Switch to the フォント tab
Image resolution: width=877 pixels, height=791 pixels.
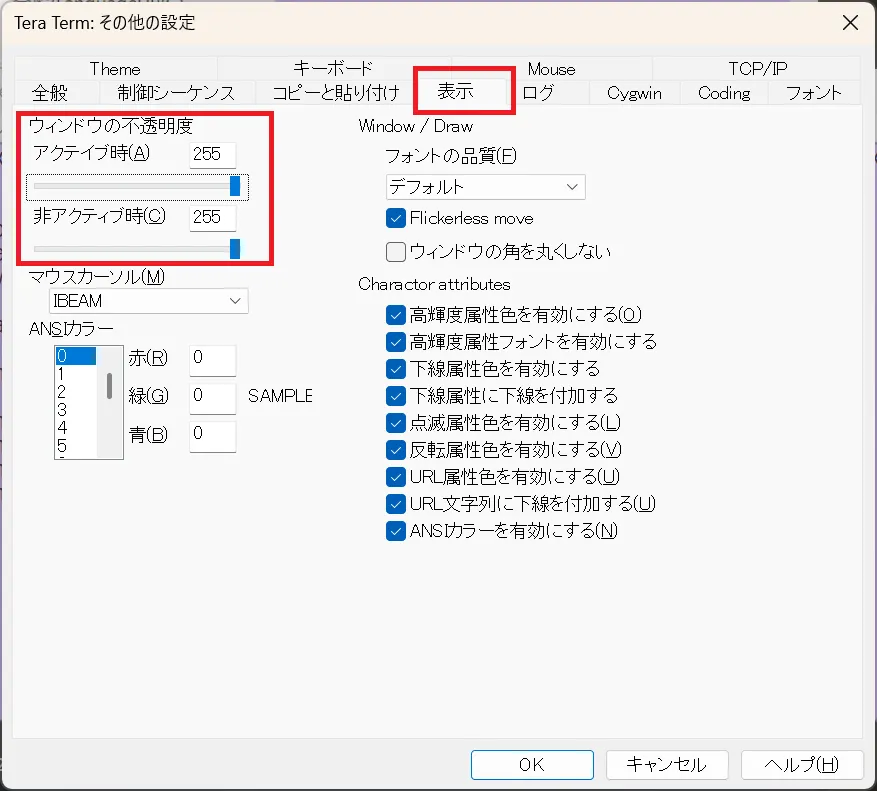[x=812, y=93]
